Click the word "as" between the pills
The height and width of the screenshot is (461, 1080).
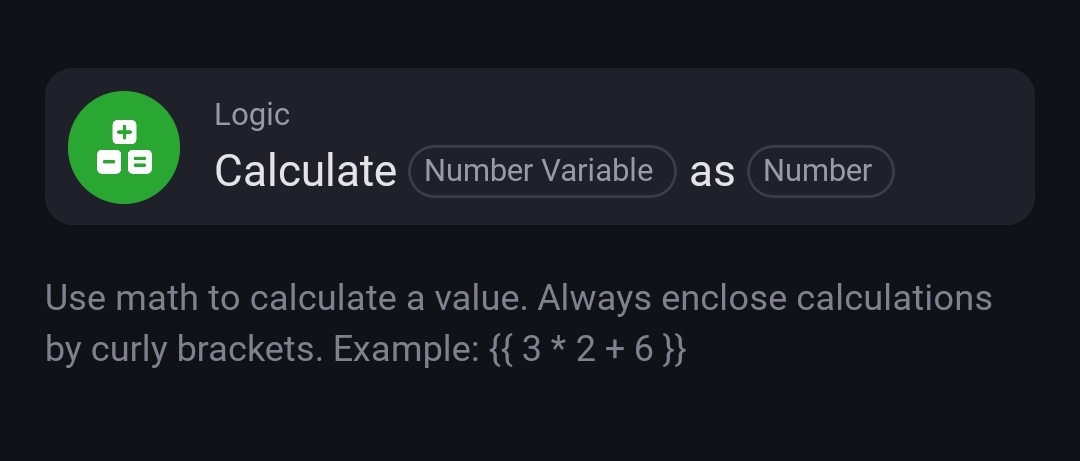click(712, 172)
